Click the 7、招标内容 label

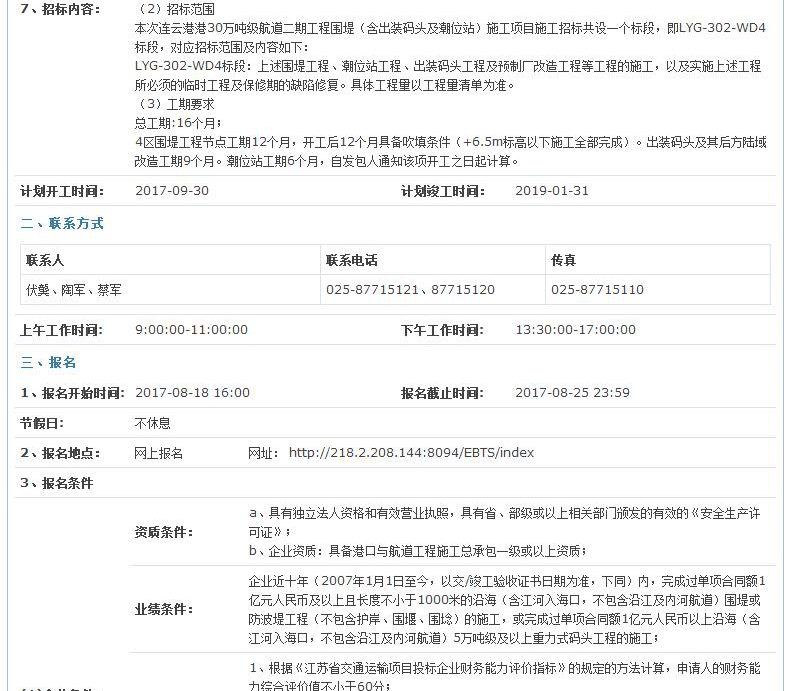coord(60,9)
